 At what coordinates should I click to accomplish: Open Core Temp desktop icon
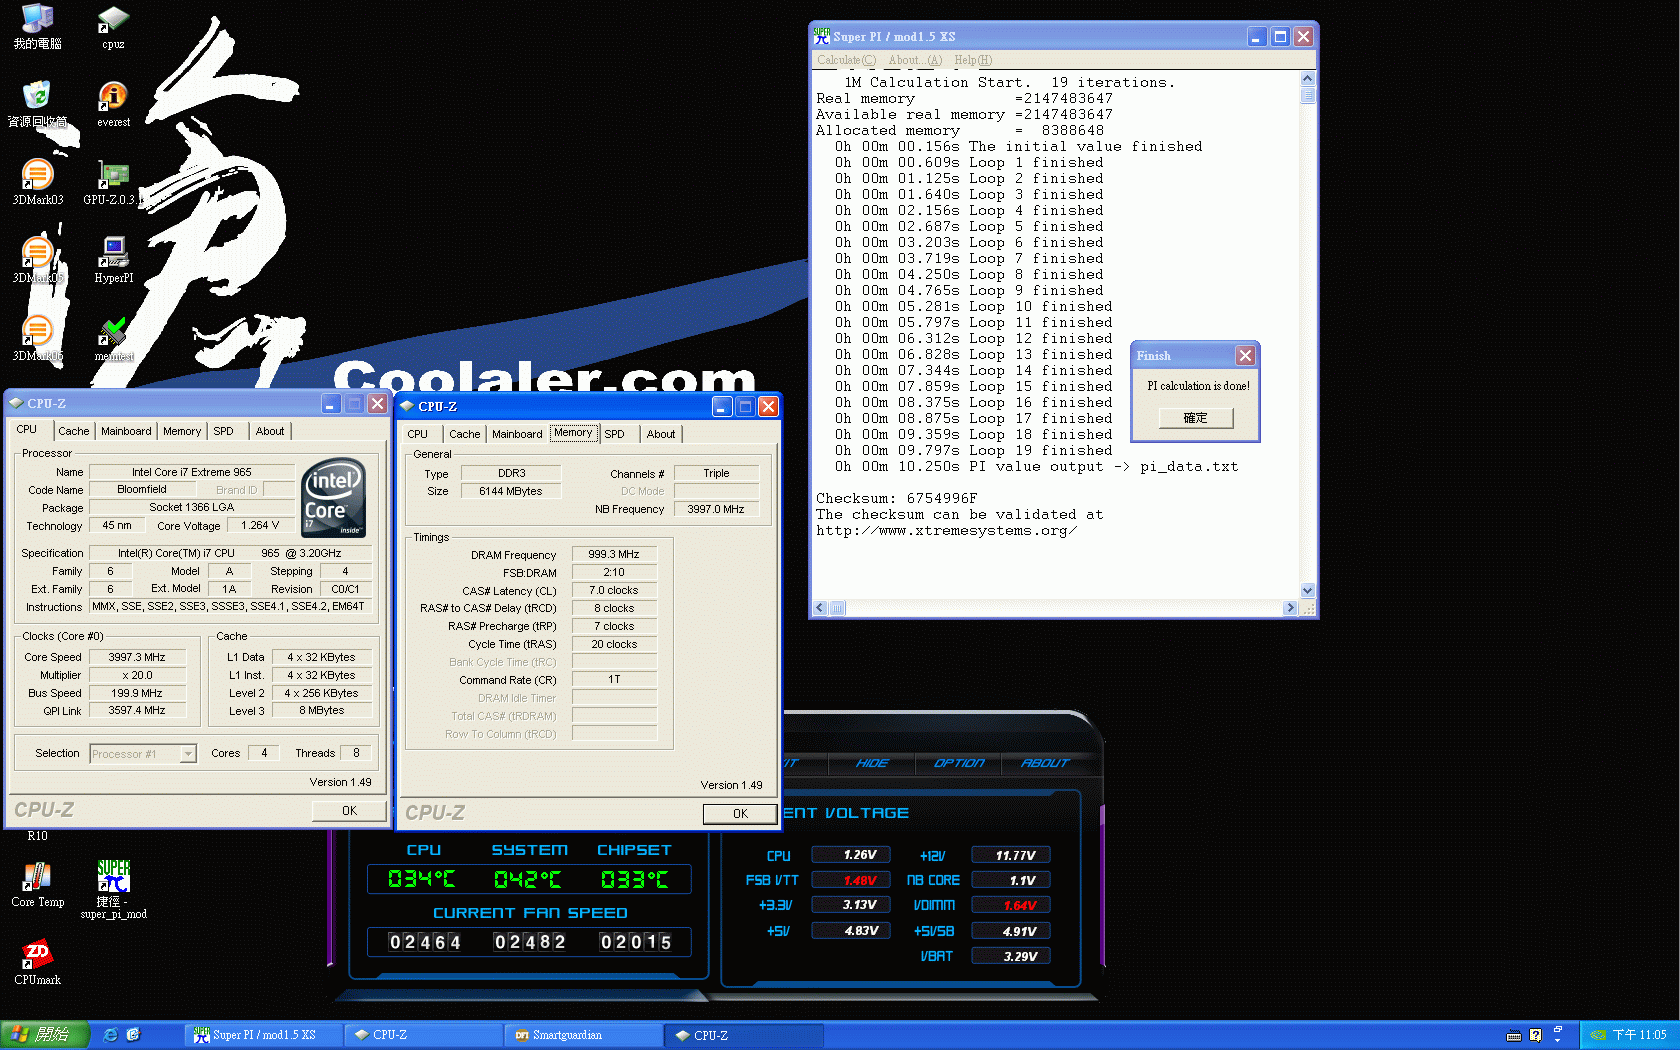pos(37,885)
